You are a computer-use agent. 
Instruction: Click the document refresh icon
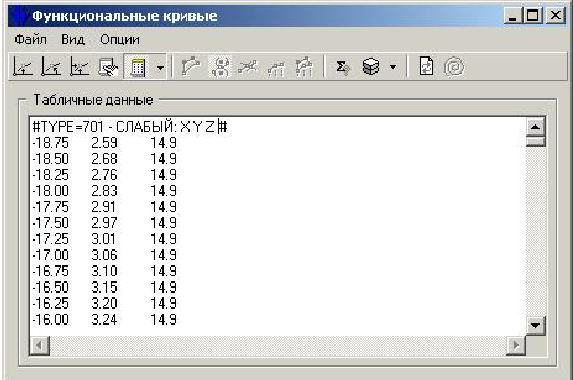[x=426, y=67]
